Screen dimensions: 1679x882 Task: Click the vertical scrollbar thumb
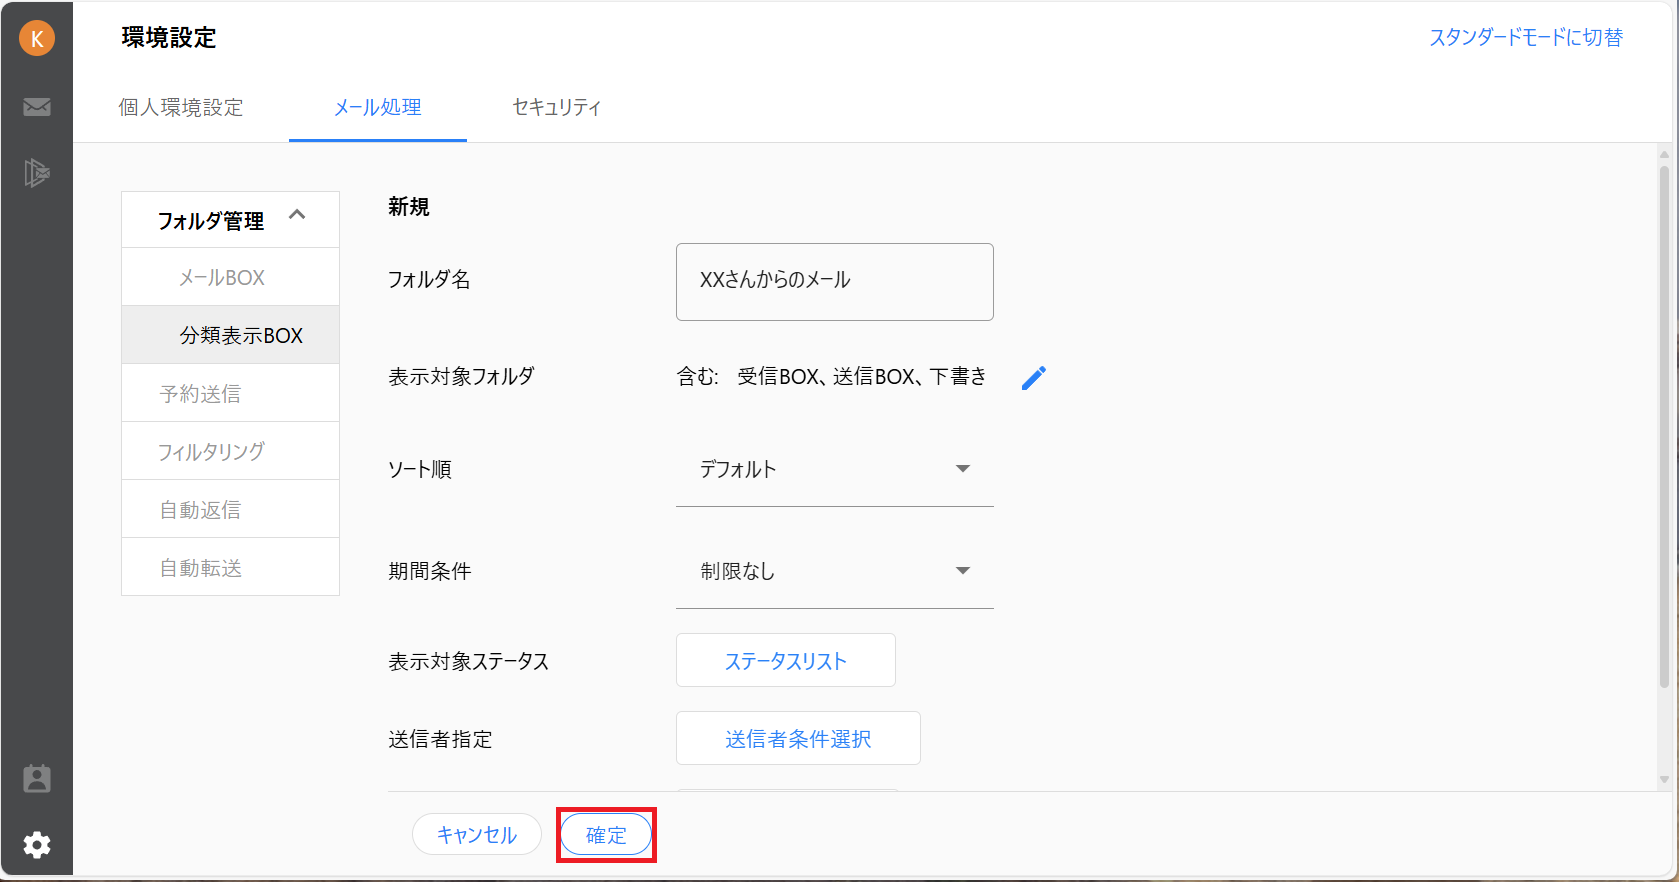pyautogui.click(x=1664, y=427)
